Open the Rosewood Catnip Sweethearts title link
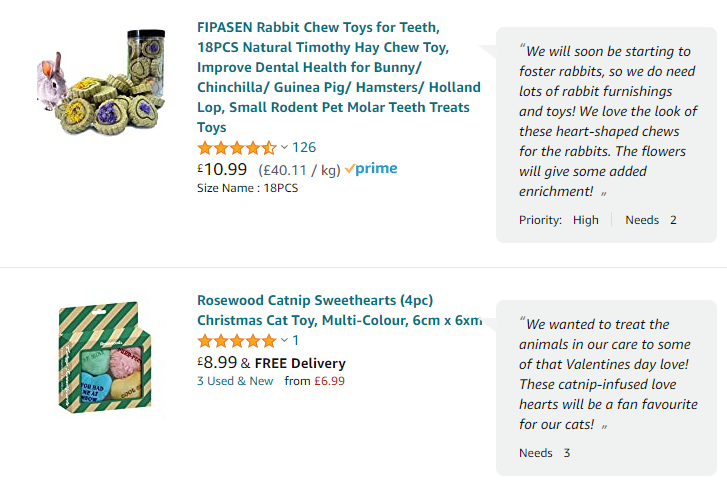This screenshot has width=727, height=480. point(339,310)
